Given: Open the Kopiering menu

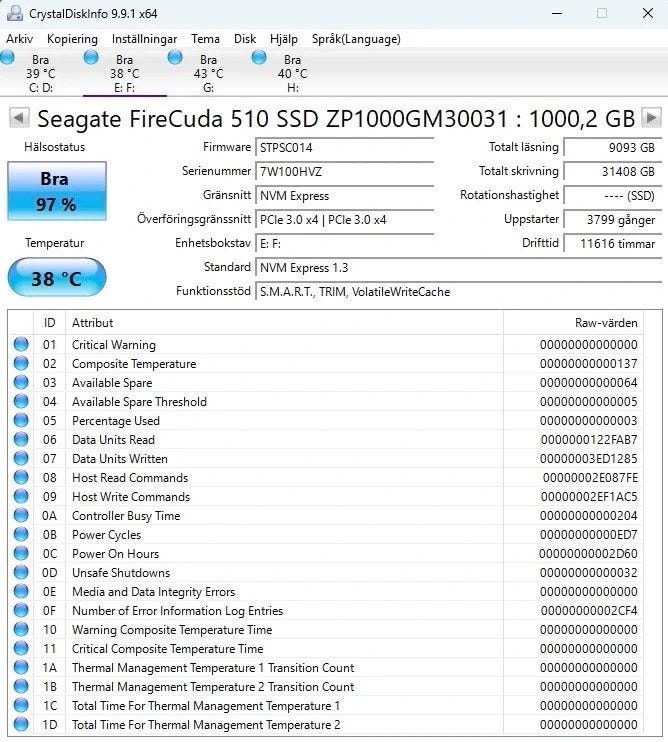Looking at the screenshot, I should [x=72, y=39].
